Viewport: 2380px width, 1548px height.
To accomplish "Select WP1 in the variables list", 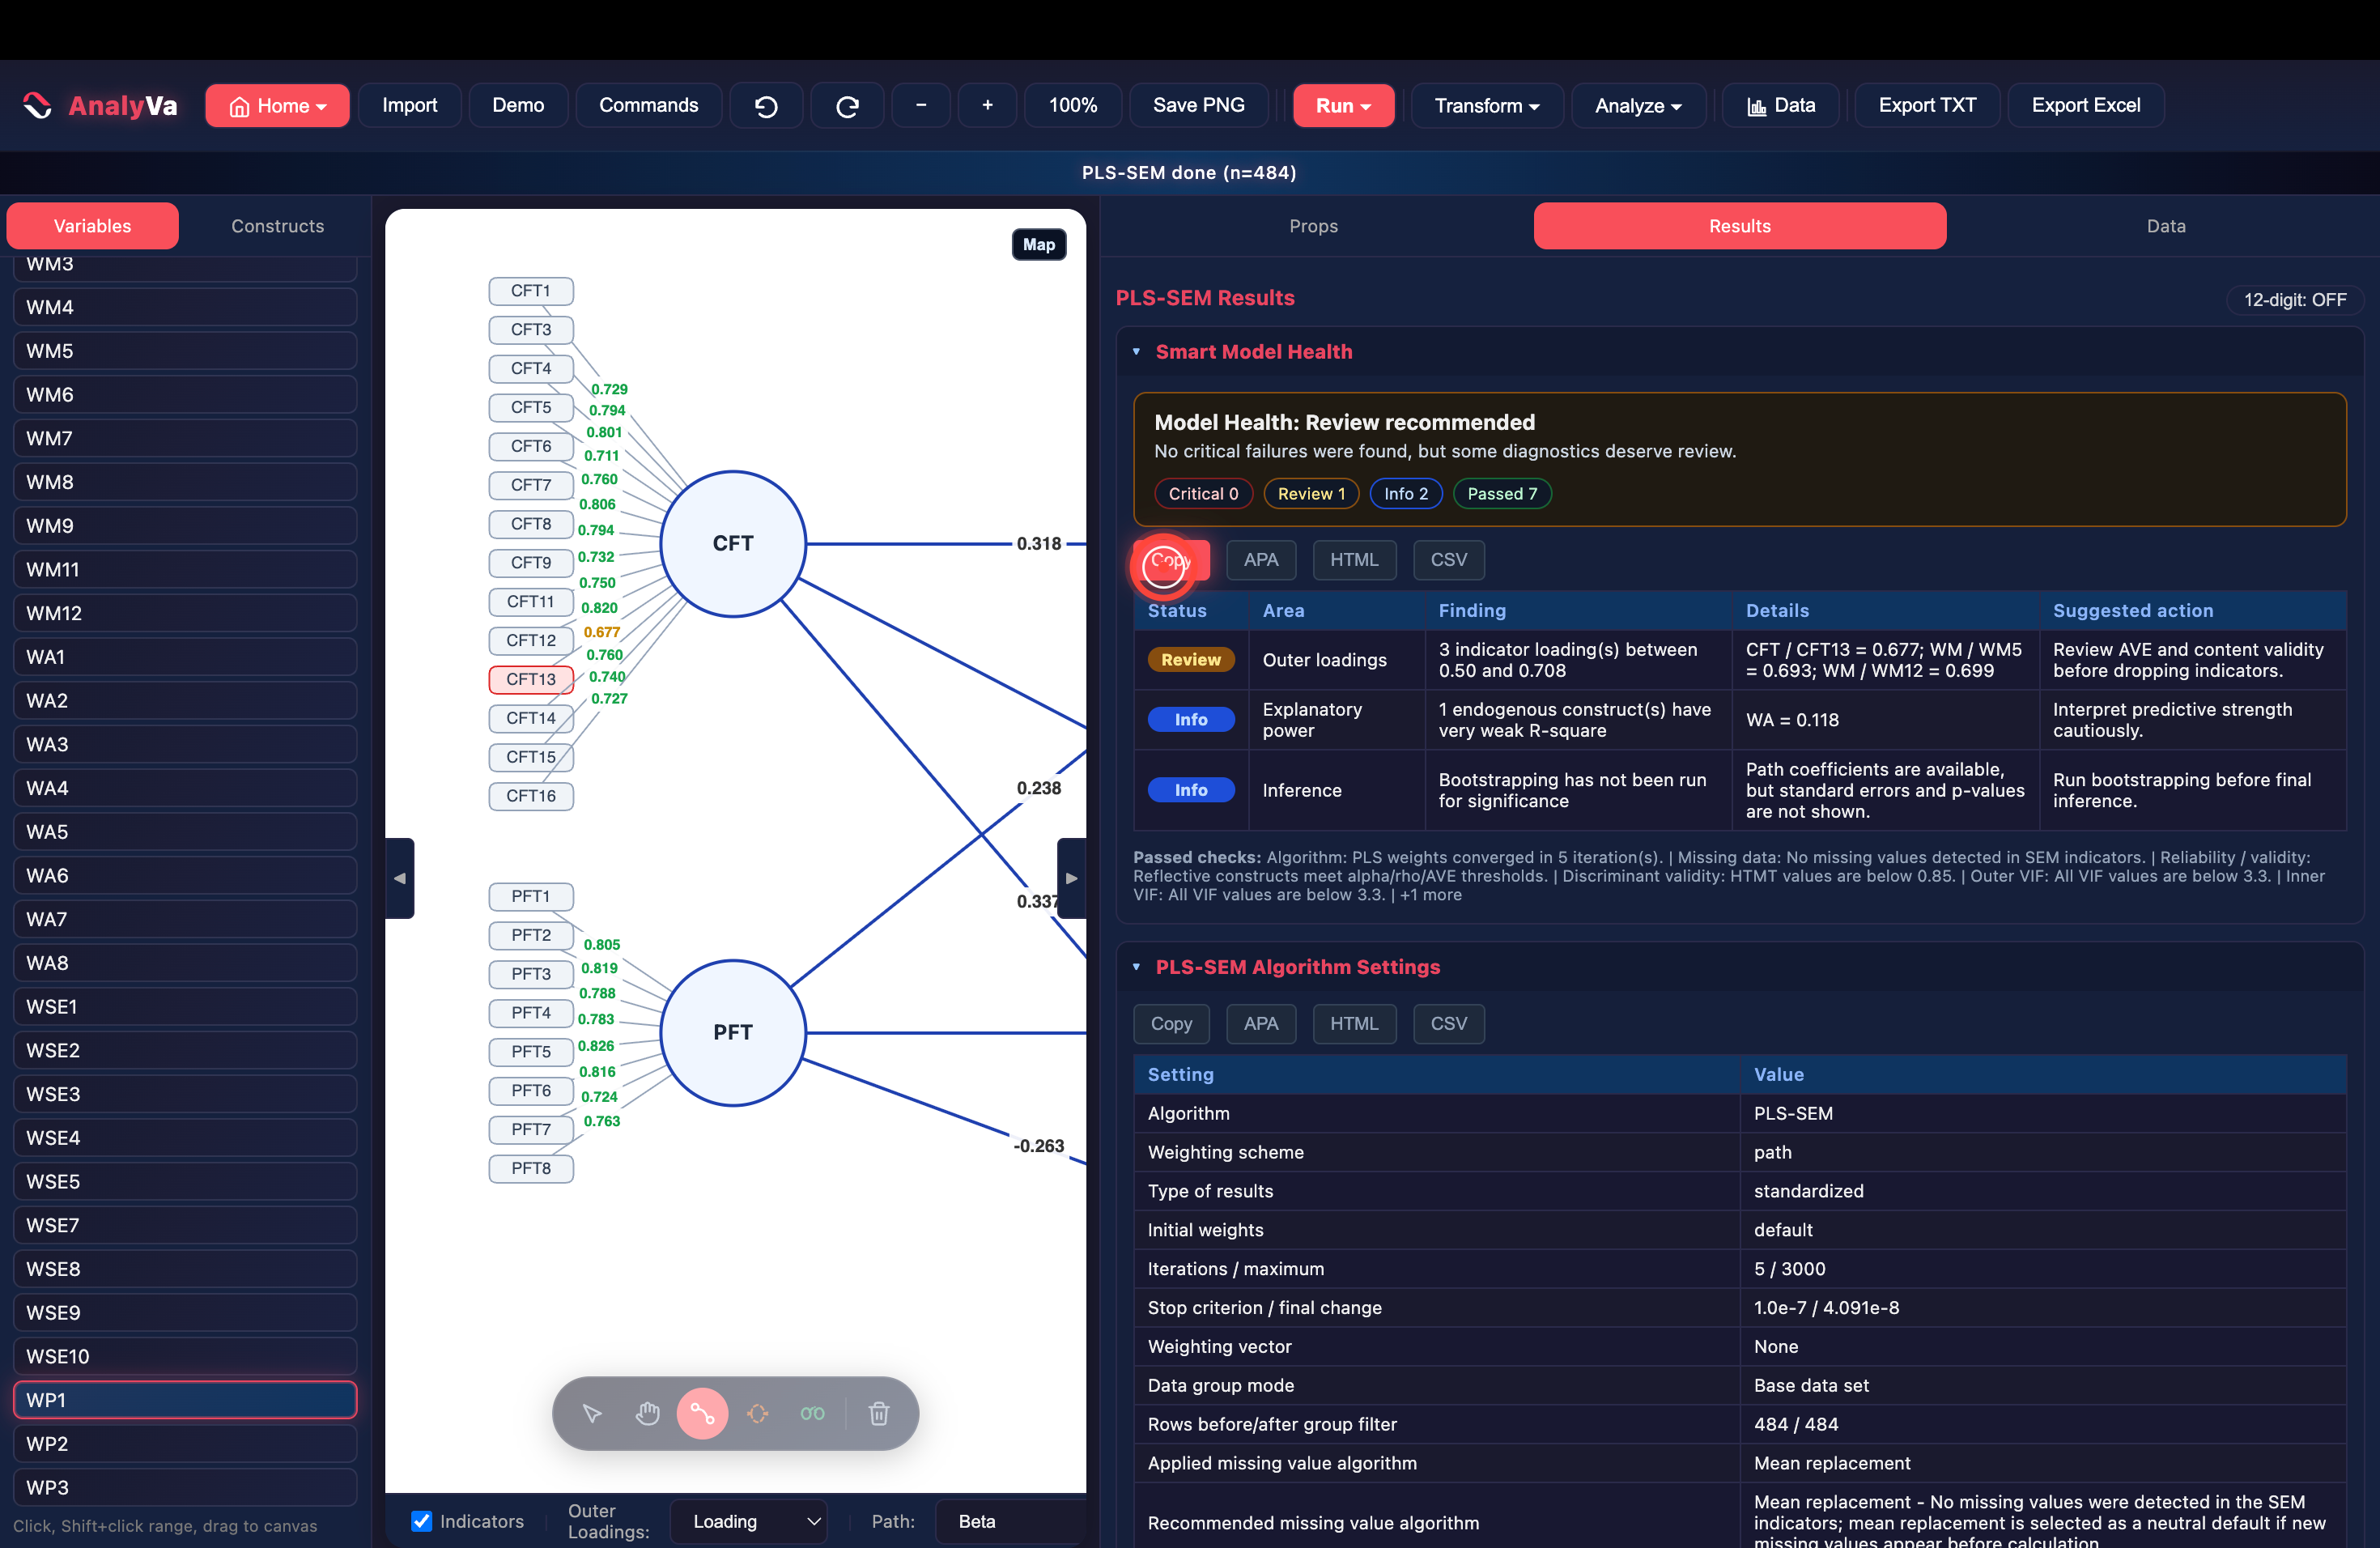I will coord(185,1400).
